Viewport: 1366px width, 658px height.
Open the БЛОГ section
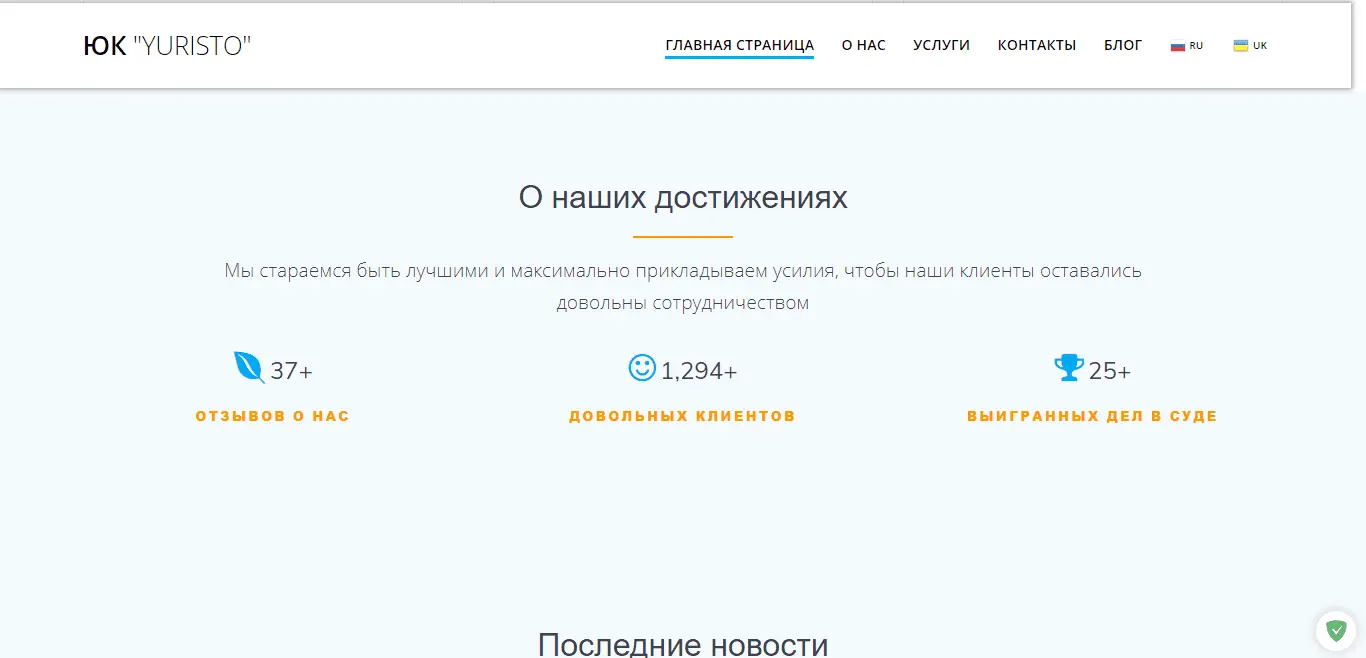pyautogui.click(x=1122, y=46)
